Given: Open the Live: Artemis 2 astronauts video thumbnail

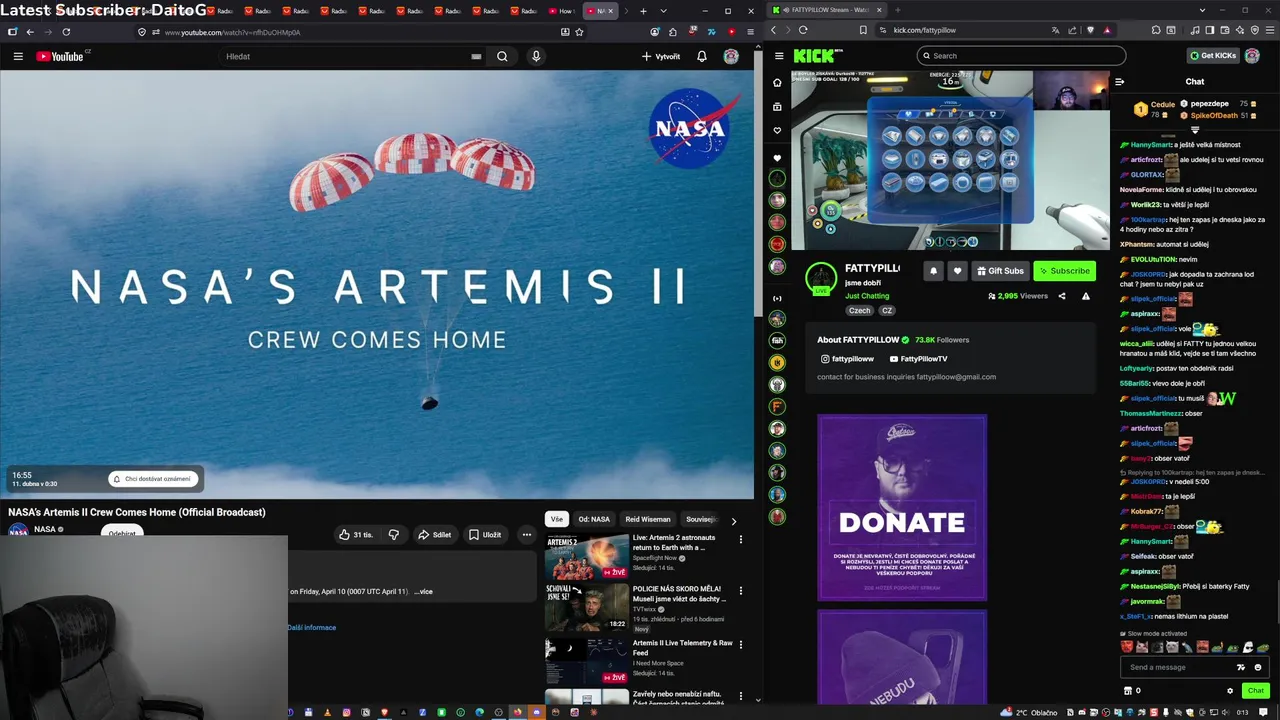Looking at the screenshot, I should 587,557.
